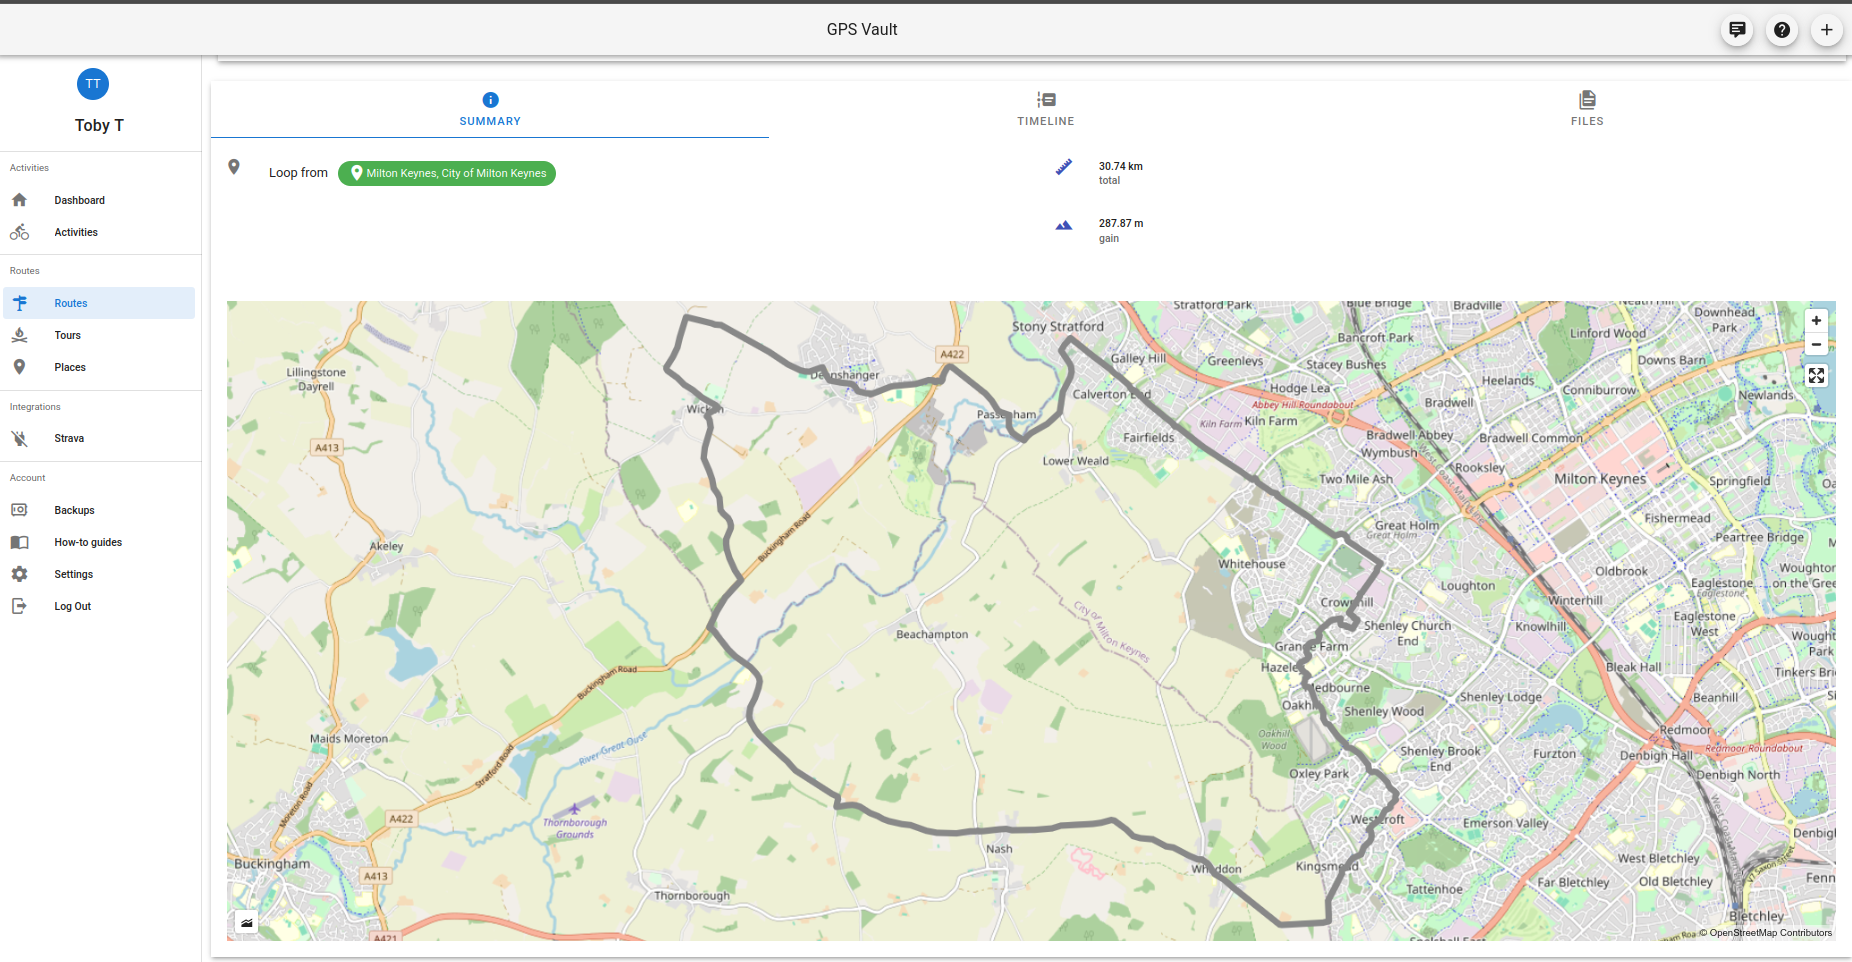
Task: Click the location pin beside Loop from
Action: (234, 167)
